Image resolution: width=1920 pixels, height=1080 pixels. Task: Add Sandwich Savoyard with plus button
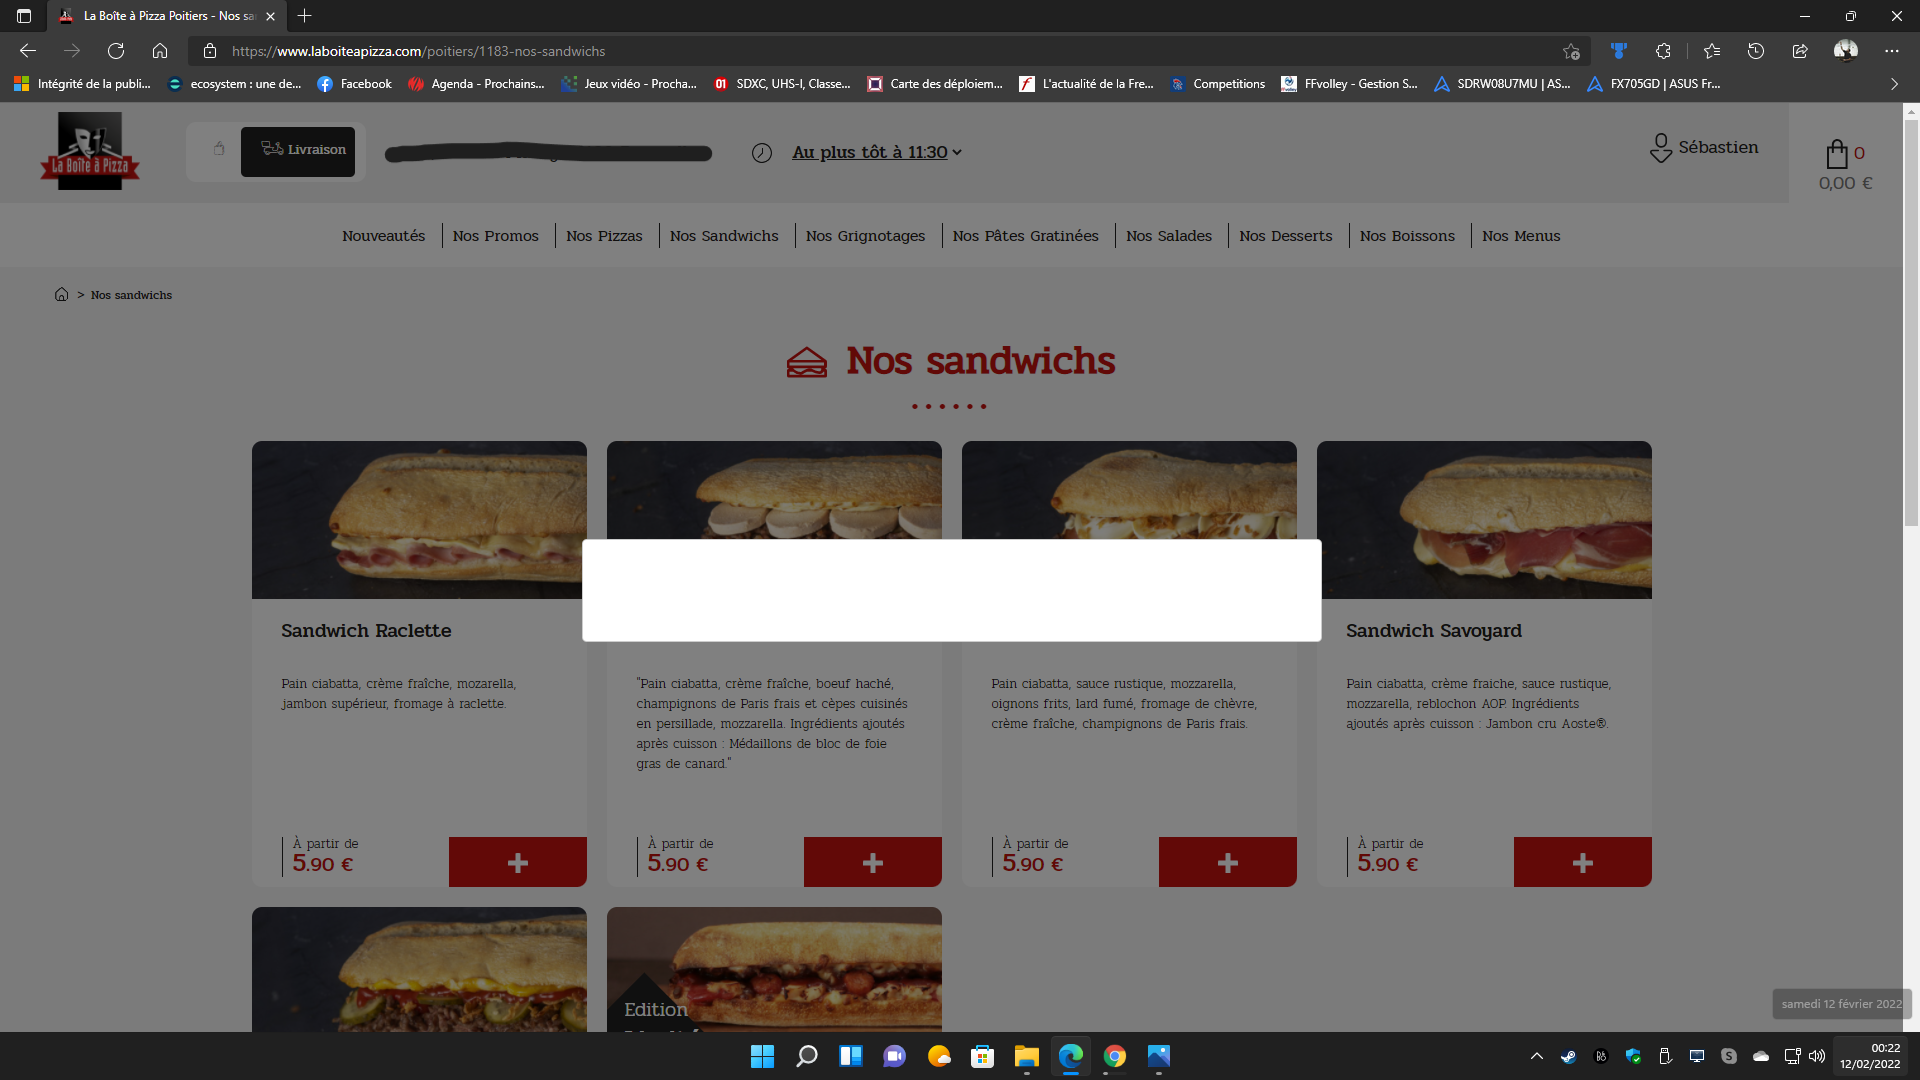coord(1582,862)
